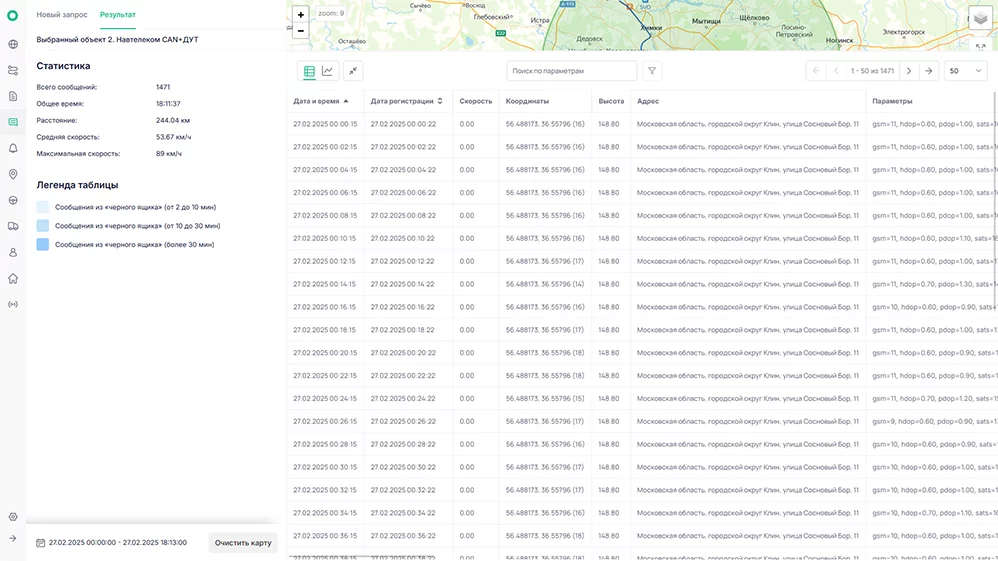Open the date range 27.02.2025 picker
Image resolution: width=998 pixels, height=561 pixels.
(x=112, y=543)
